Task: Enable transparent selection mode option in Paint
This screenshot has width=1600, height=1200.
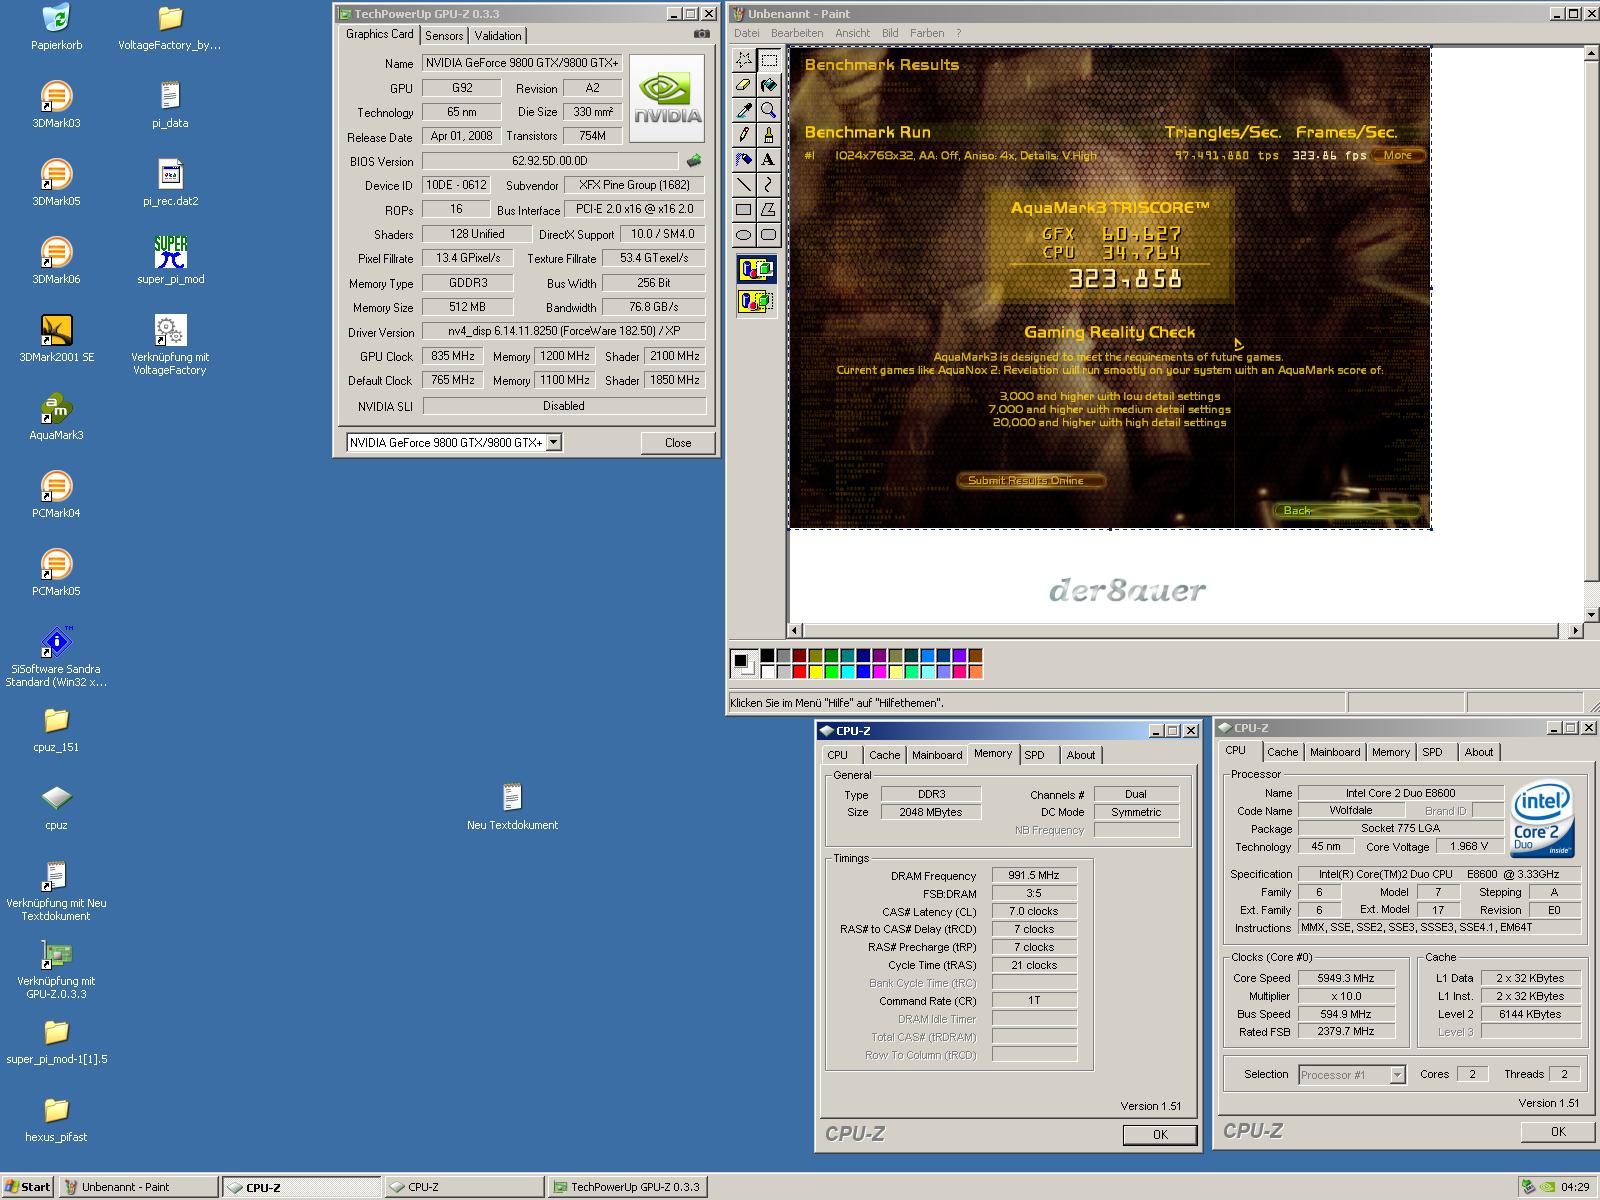Action: tap(757, 300)
